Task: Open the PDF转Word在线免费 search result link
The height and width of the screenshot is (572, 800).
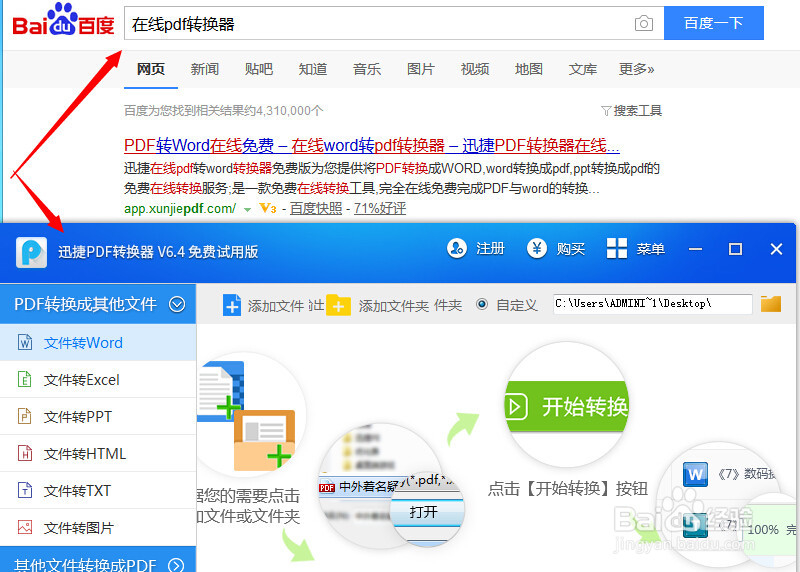Action: (371, 145)
